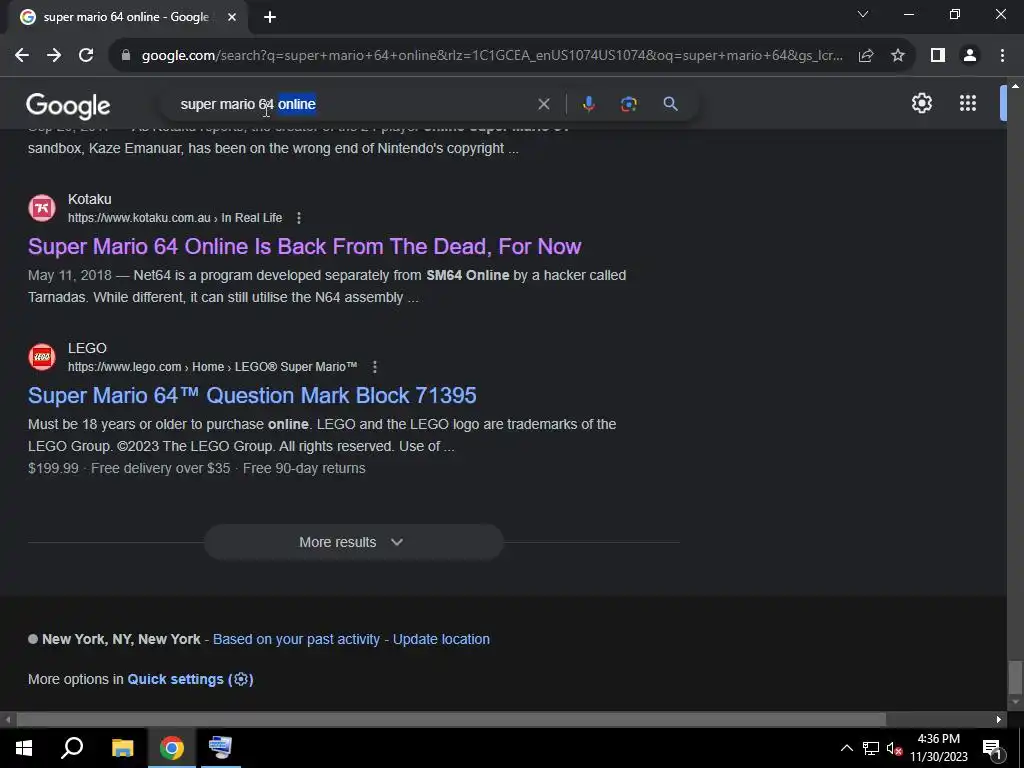
Task: Open Based on your past activity link
Action: [x=296, y=639]
